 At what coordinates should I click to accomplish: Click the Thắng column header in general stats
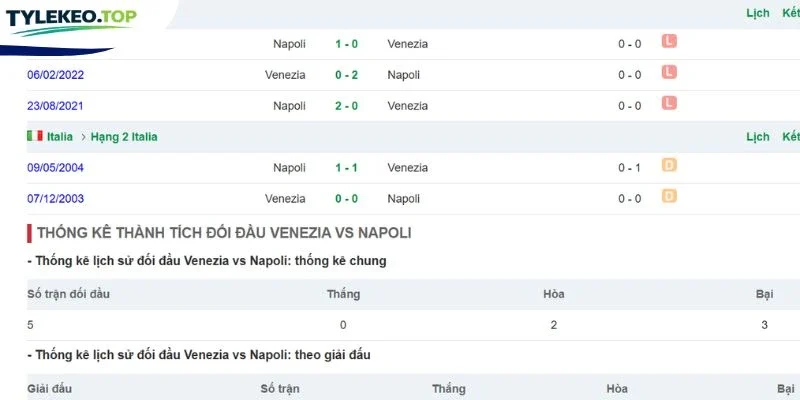(x=343, y=294)
